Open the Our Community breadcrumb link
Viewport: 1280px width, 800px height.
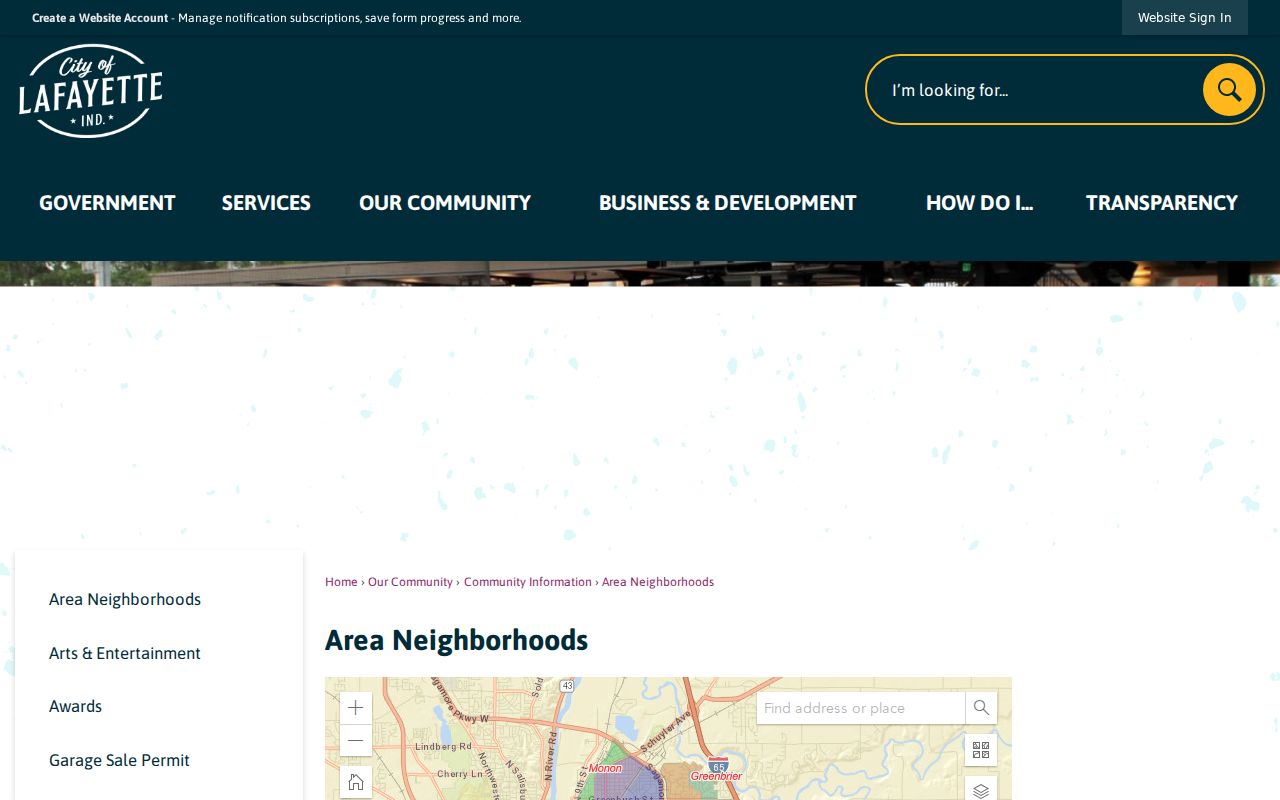click(410, 582)
